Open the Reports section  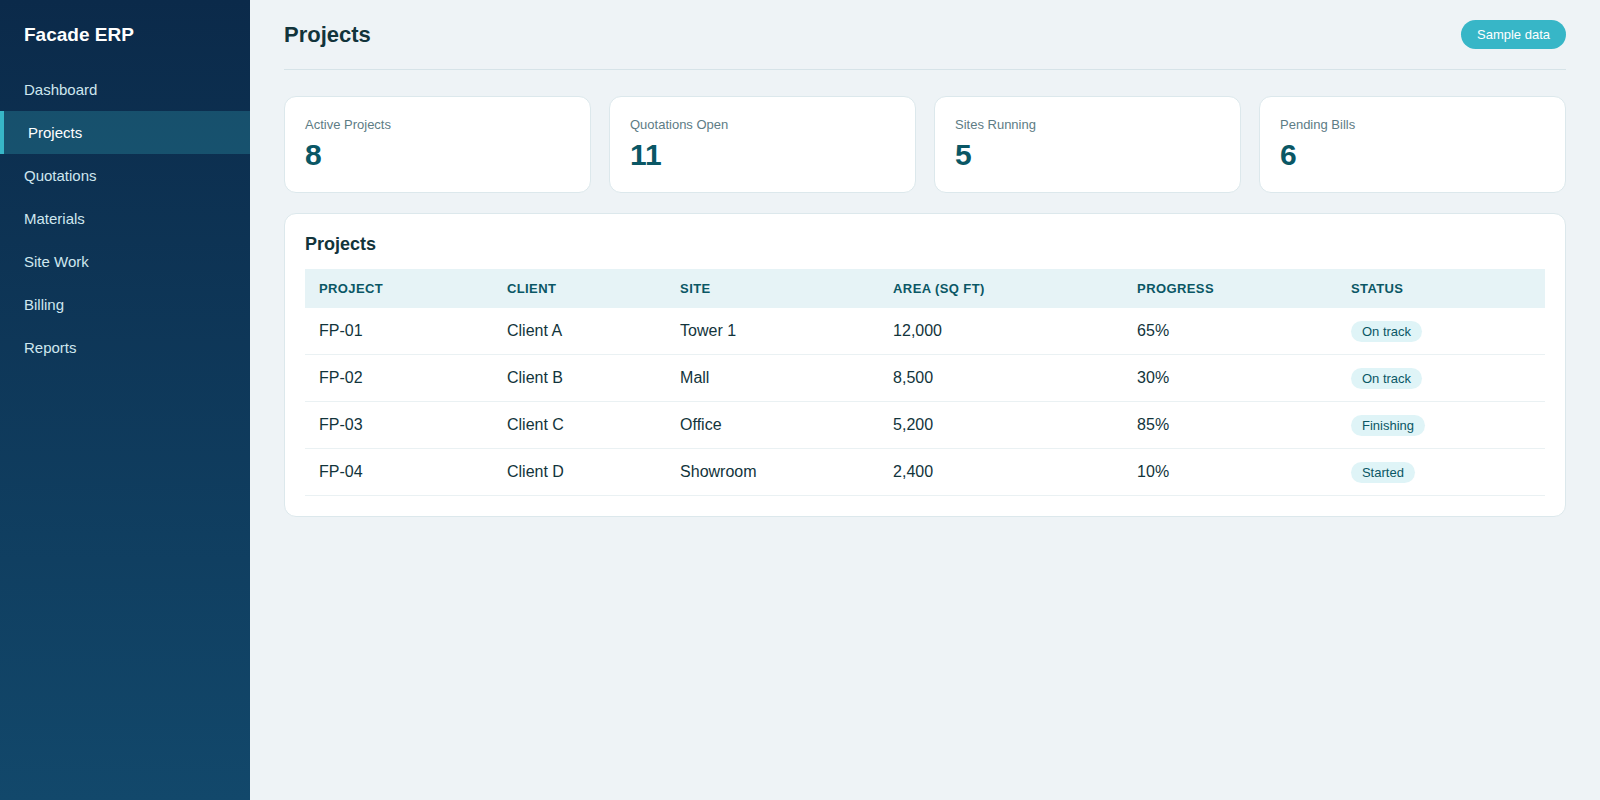pyautogui.click(x=125, y=348)
